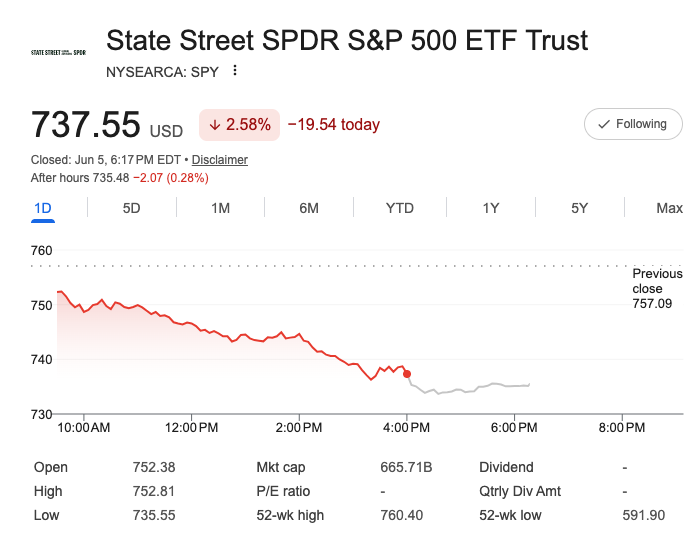Switch to the 5D chart range
Screen dimensions: 699x543
tap(132, 208)
